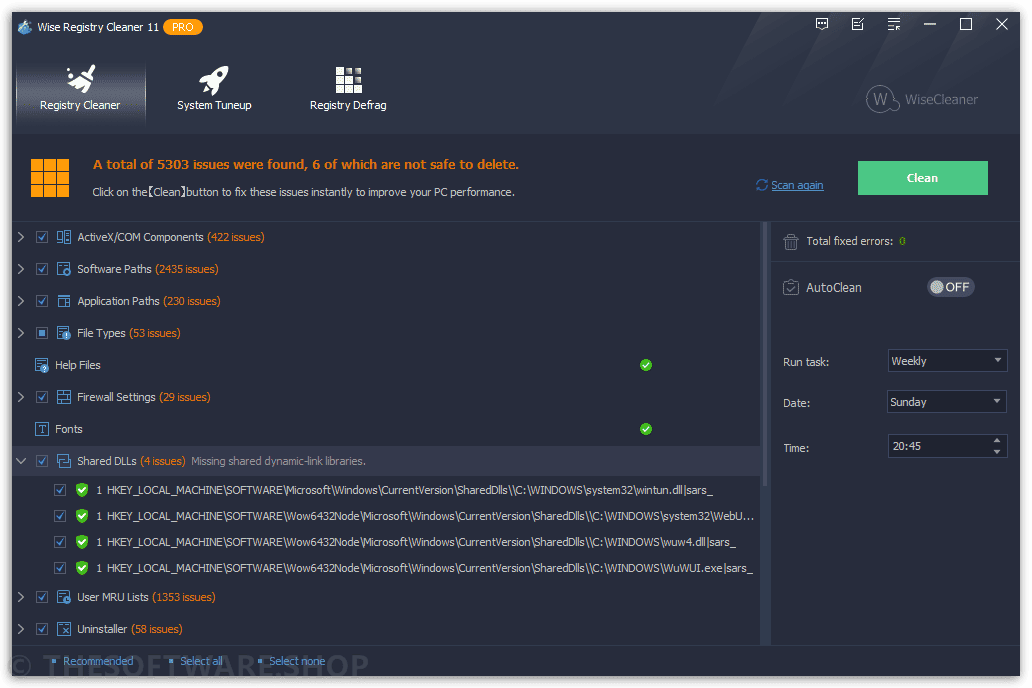Screen dimensions: 1032x688
Task: Uncheck the ActiveX/COM Components checkbox
Action: [x=42, y=237]
